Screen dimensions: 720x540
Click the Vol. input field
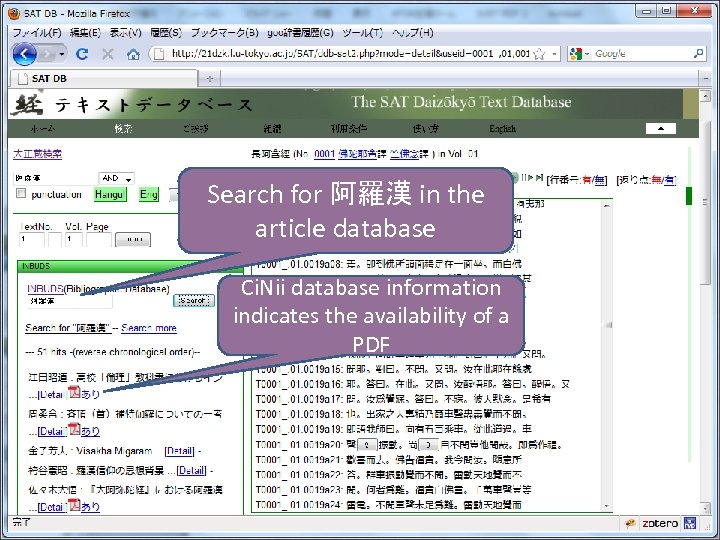point(73,240)
